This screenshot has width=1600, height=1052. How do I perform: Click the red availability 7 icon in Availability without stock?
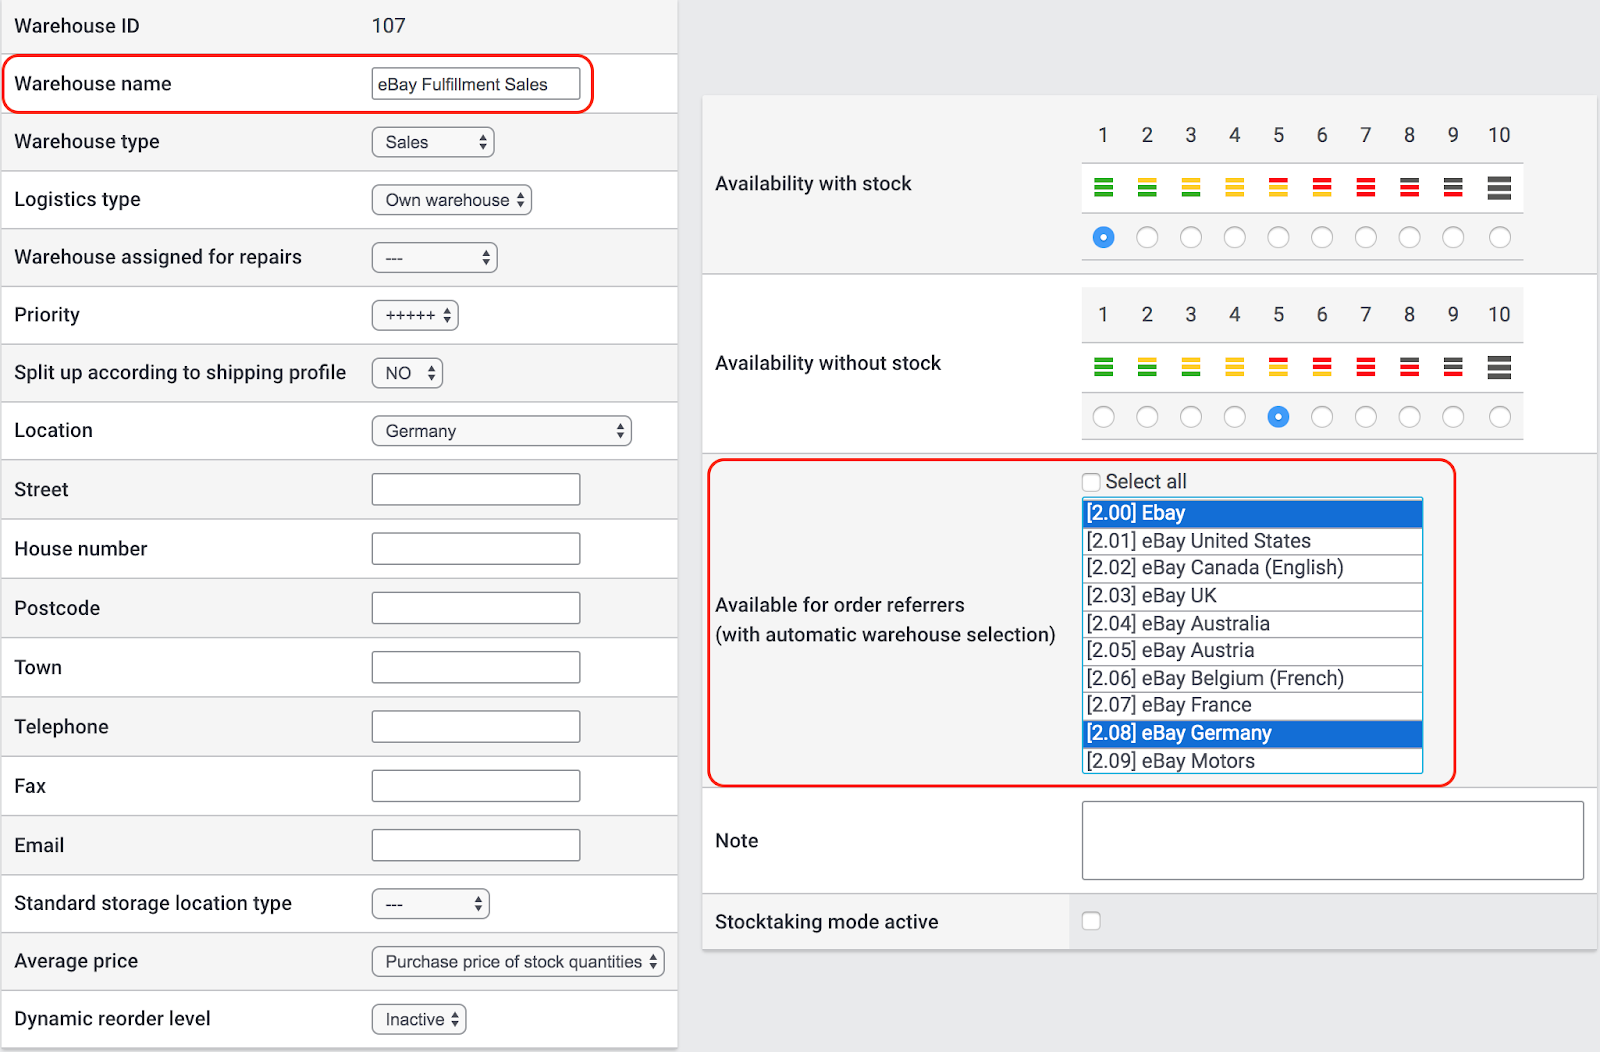(x=1365, y=367)
